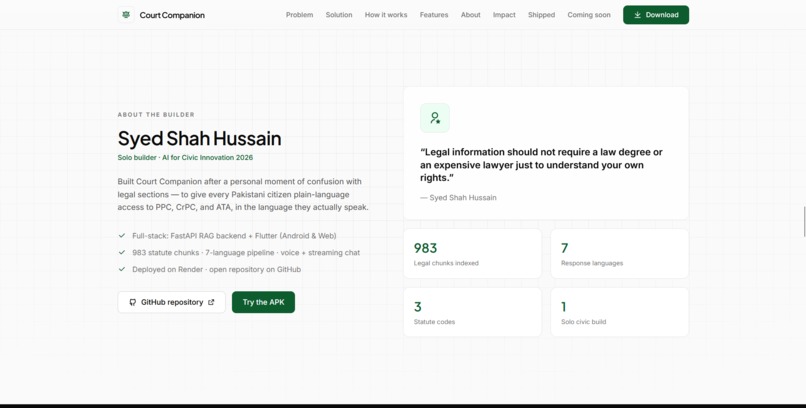
Task: Click the quote attribution — Syed Shah Hussain
Action: click(x=459, y=197)
